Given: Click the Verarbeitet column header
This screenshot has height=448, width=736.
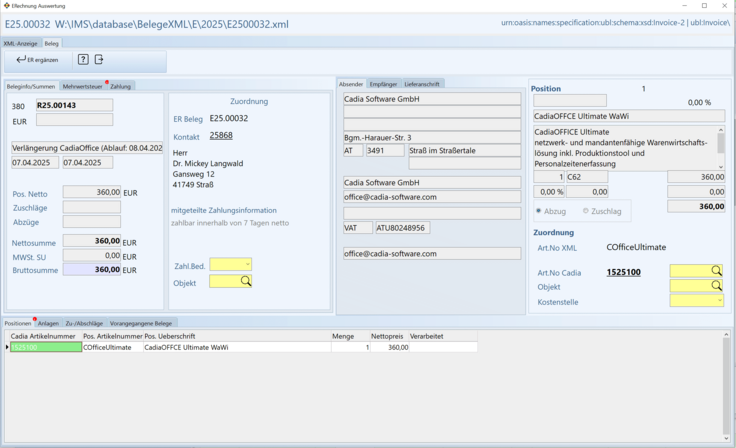Looking at the screenshot, I should [x=443, y=336].
